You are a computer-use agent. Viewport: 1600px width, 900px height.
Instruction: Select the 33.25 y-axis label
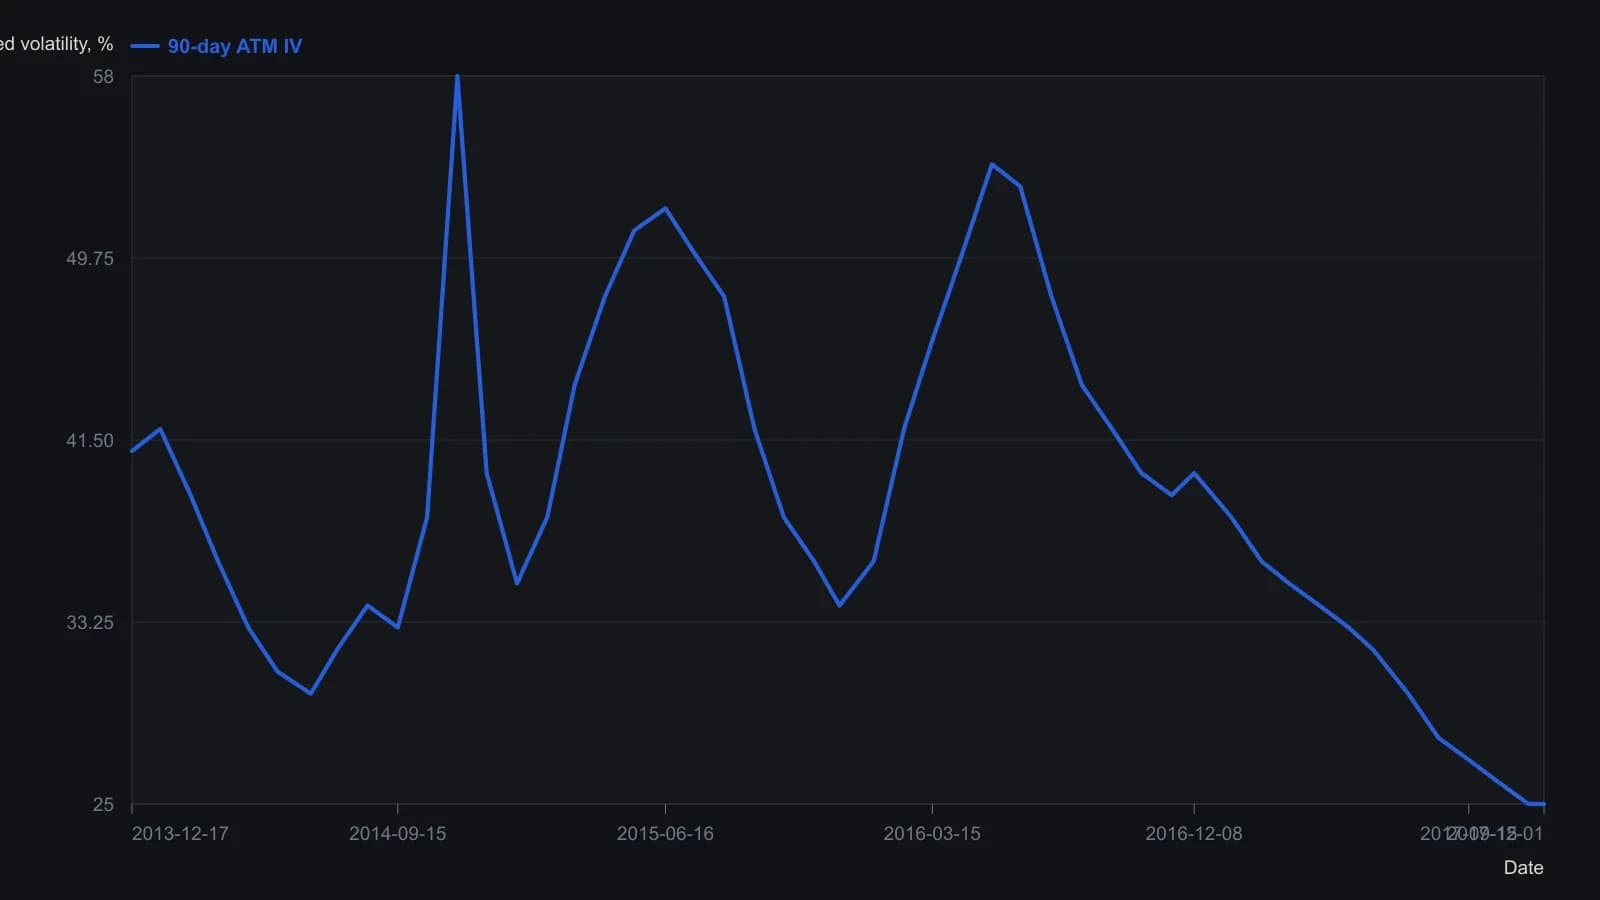(90, 623)
